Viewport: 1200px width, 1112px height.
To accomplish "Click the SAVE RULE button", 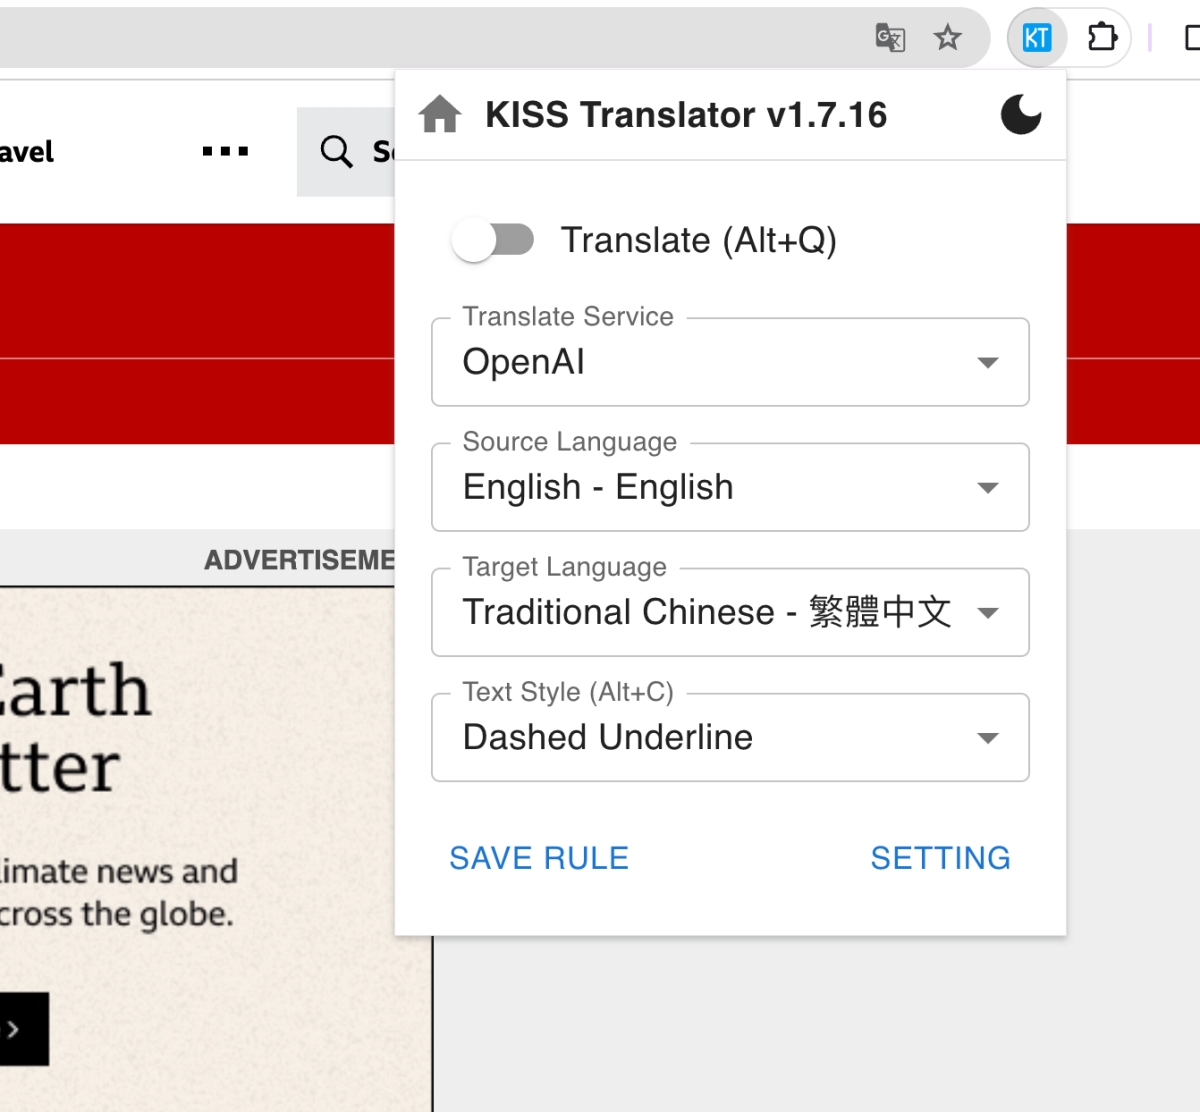I will click(x=539, y=858).
